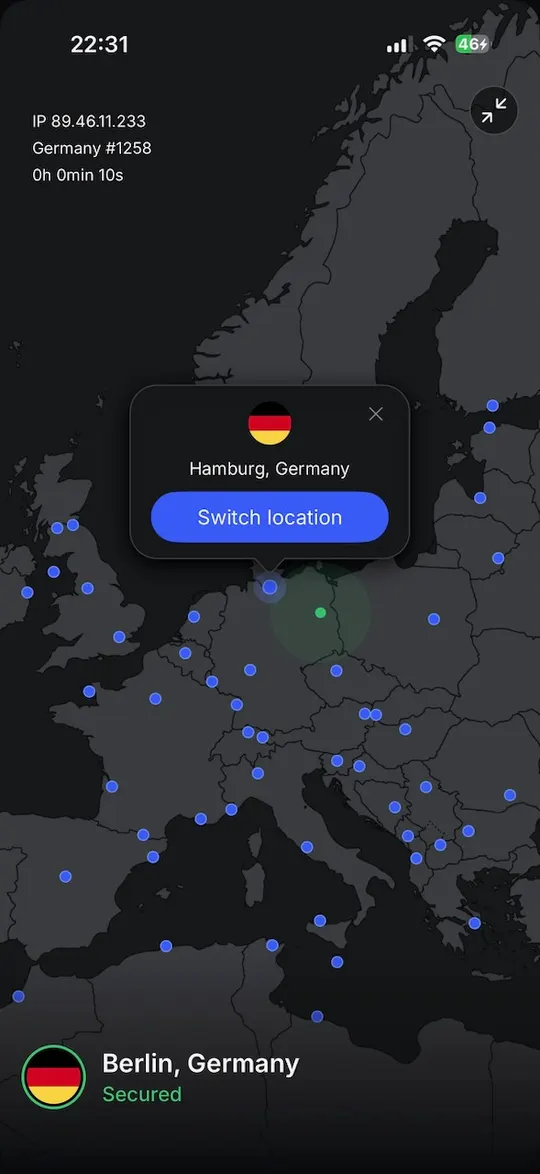Screen dimensions: 540x1174
Task: Select the server dot in Hungary
Action: (405, 729)
